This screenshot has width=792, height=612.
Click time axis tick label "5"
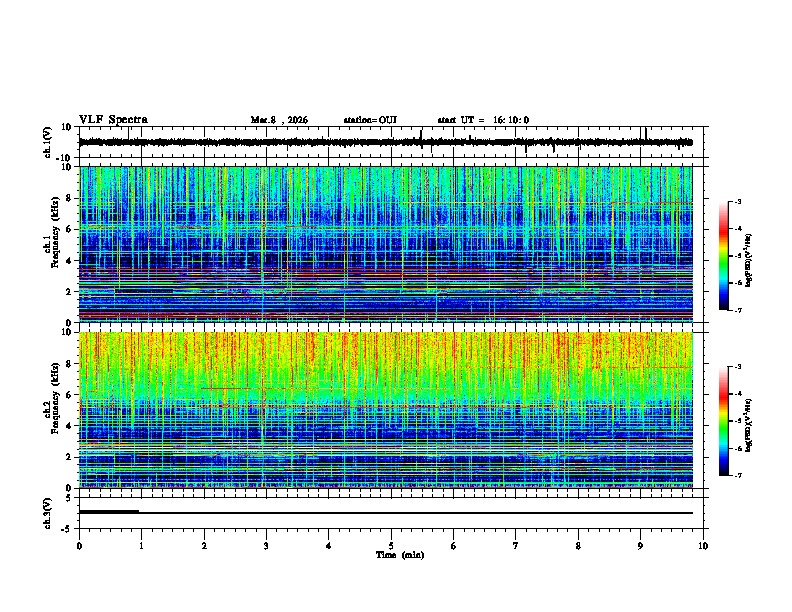(391, 546)
